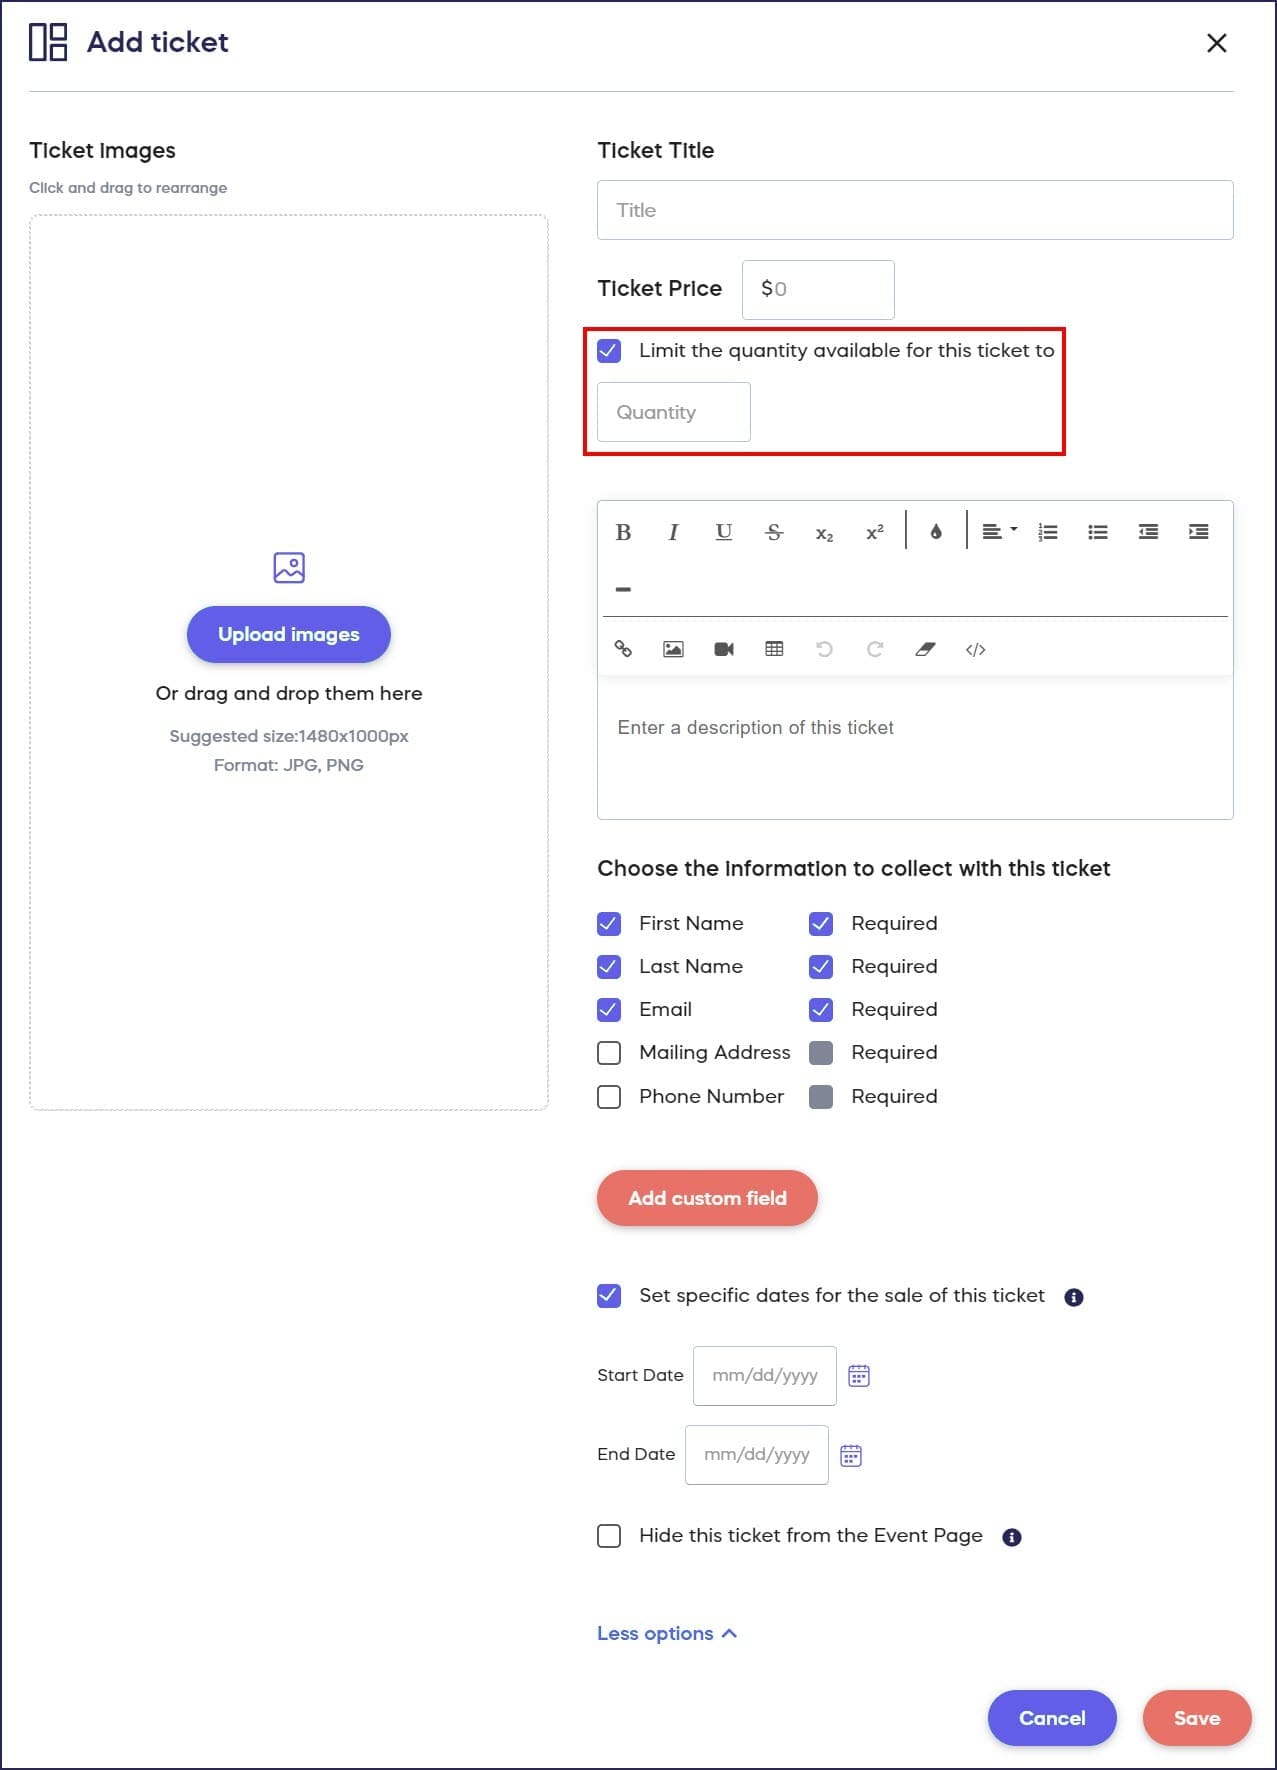Open the text alignment dropdown
This screenshot has width=1277, height=1770.
click(998, 532)
